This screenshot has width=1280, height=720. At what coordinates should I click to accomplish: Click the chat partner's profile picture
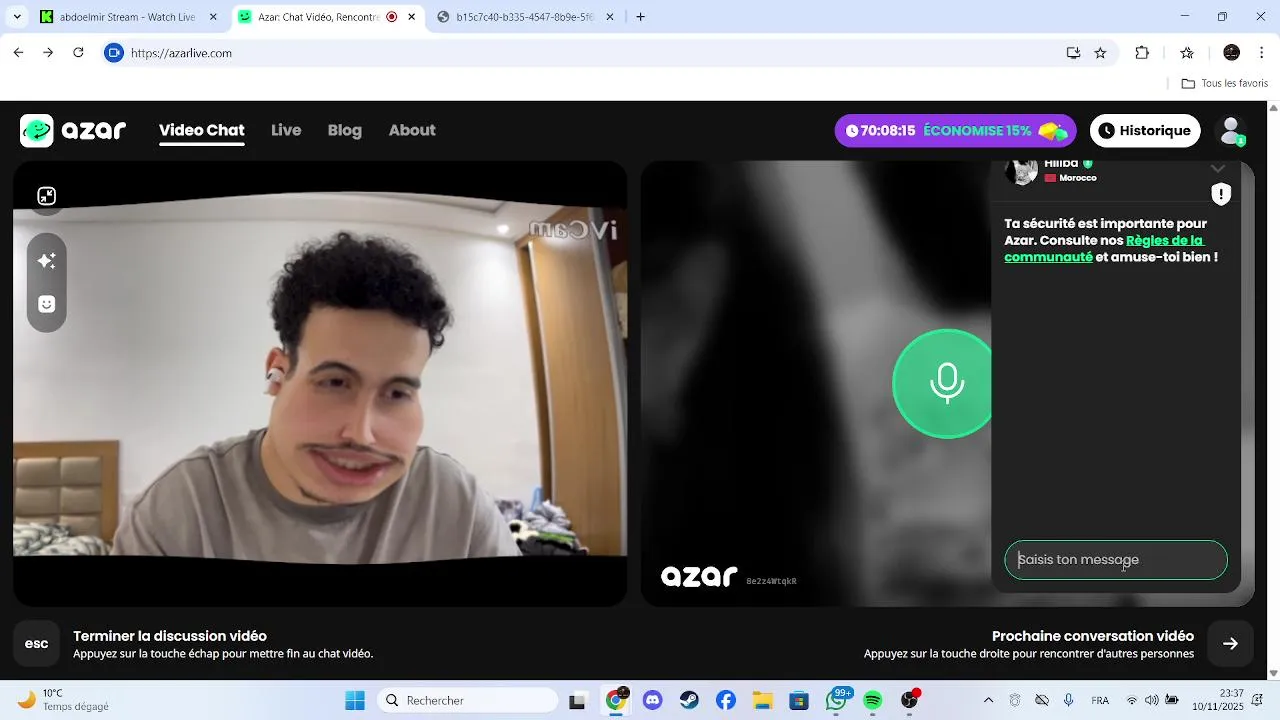pos(1021,171)
